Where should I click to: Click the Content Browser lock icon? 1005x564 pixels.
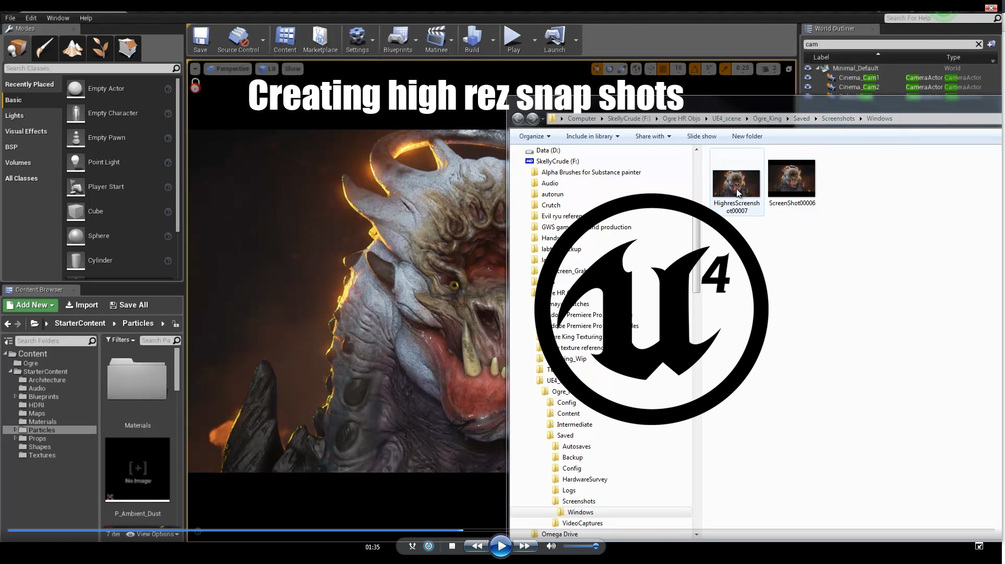(176, 324)
